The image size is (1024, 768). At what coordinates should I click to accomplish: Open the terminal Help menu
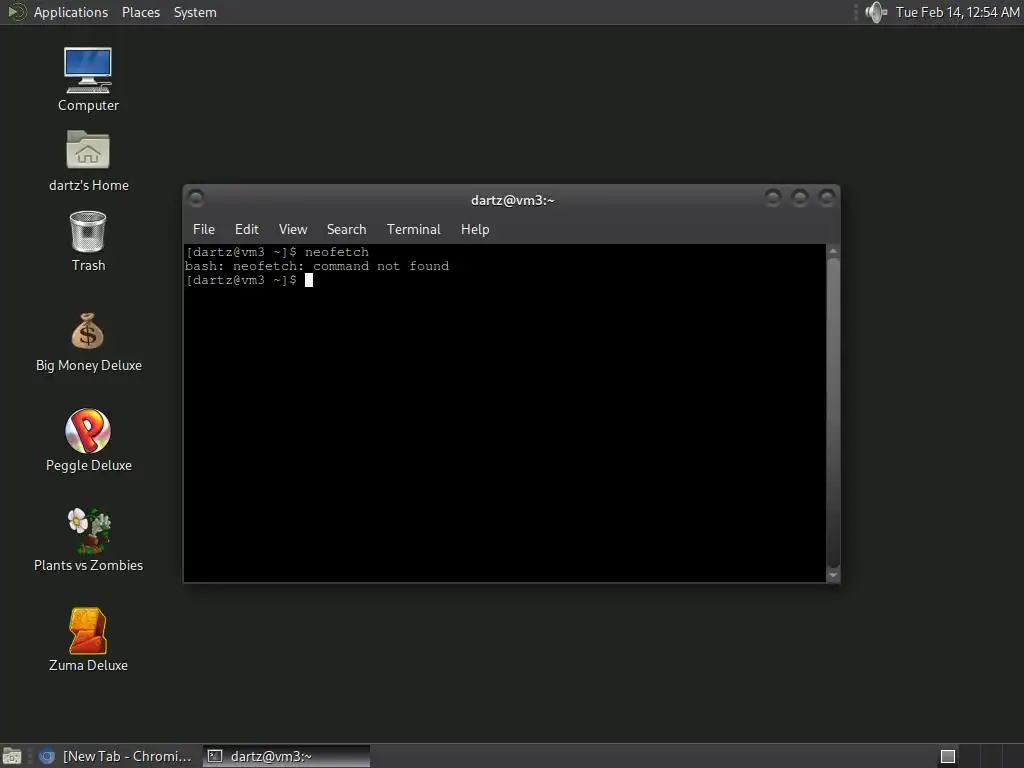pos(475,229)
